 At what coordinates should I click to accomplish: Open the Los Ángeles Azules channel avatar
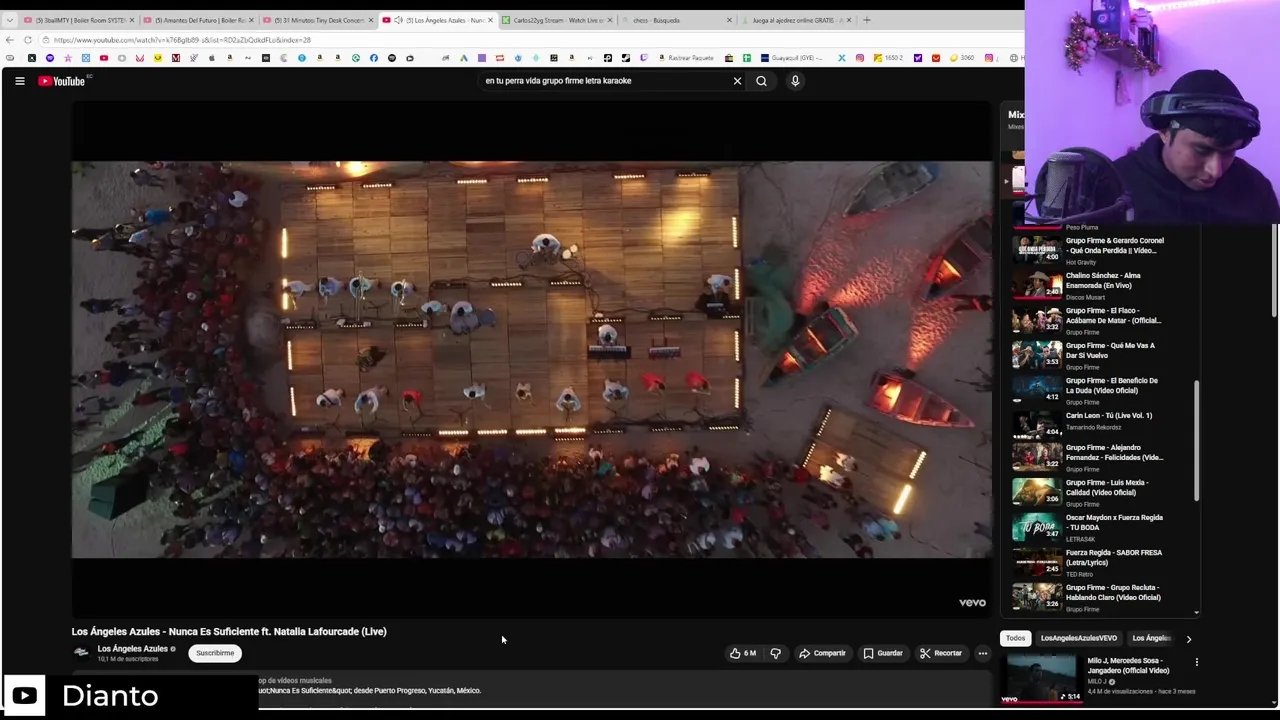click(x=81, y=653)
